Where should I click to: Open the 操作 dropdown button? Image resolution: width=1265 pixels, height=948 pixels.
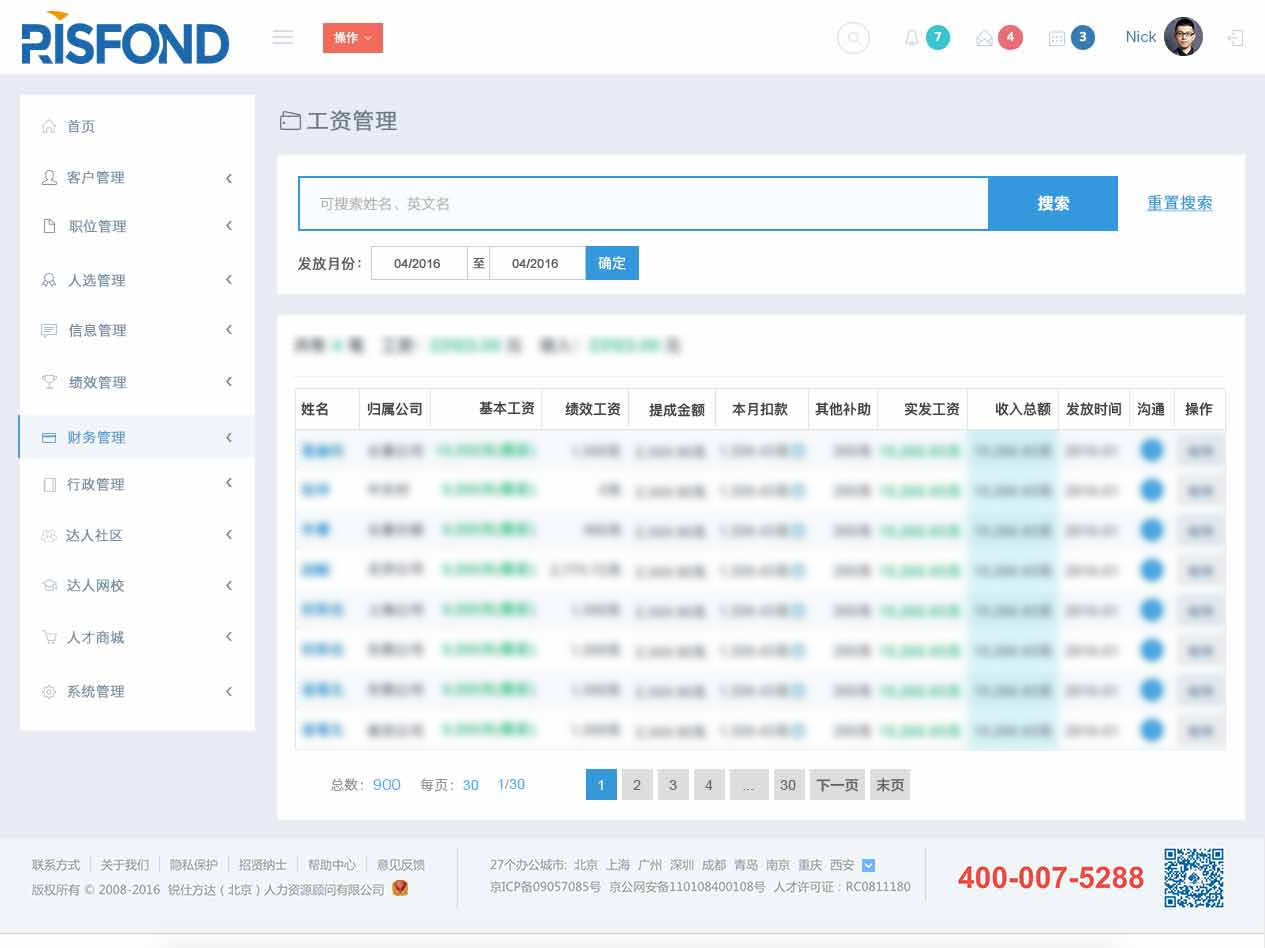pyautogui.click(x=352, y=38)
